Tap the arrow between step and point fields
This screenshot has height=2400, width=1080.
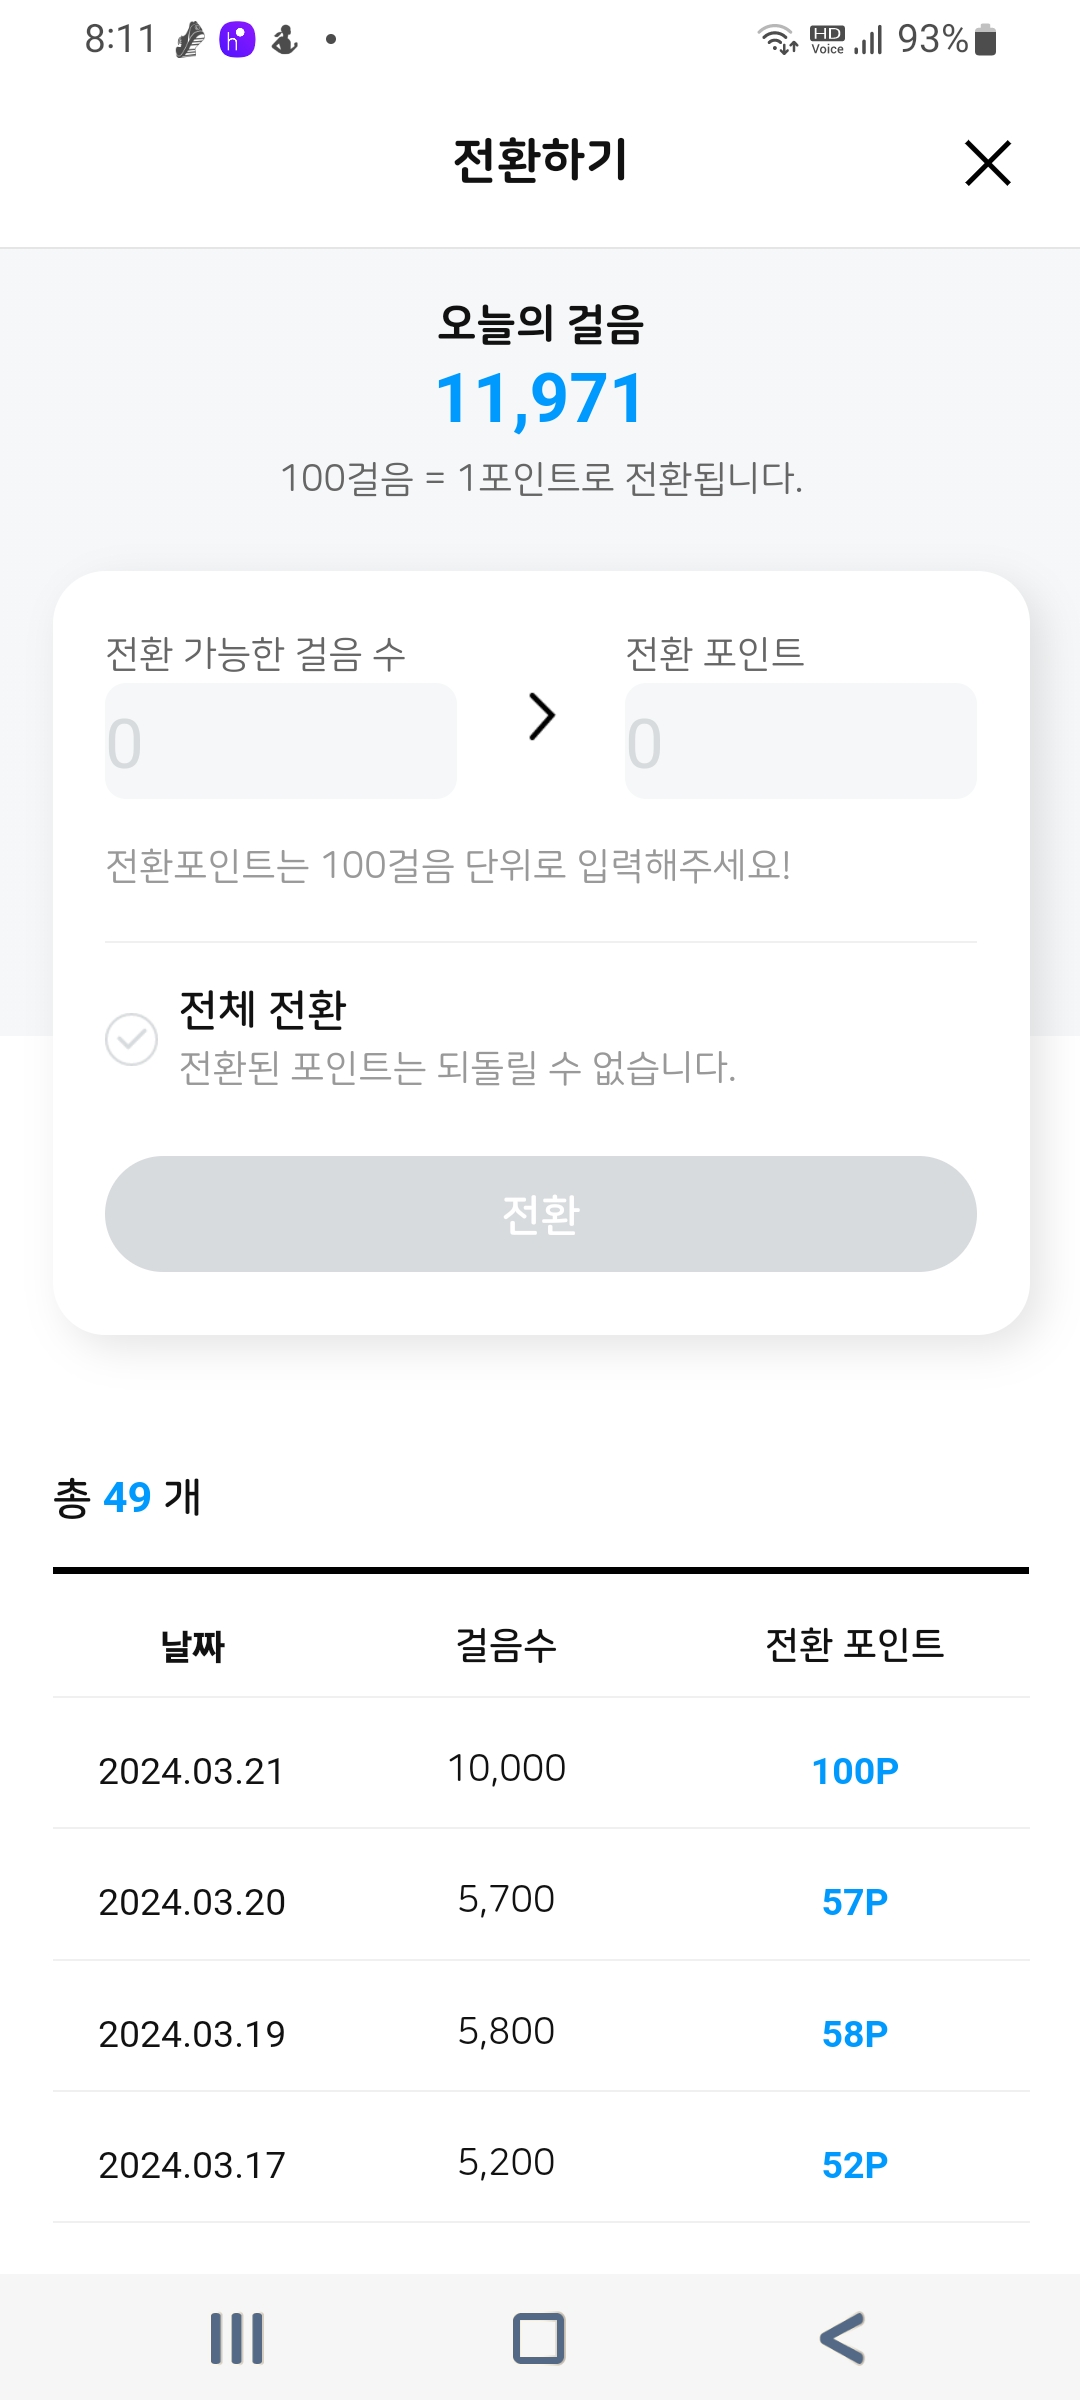pyautogui.click(x=541, y=716)
